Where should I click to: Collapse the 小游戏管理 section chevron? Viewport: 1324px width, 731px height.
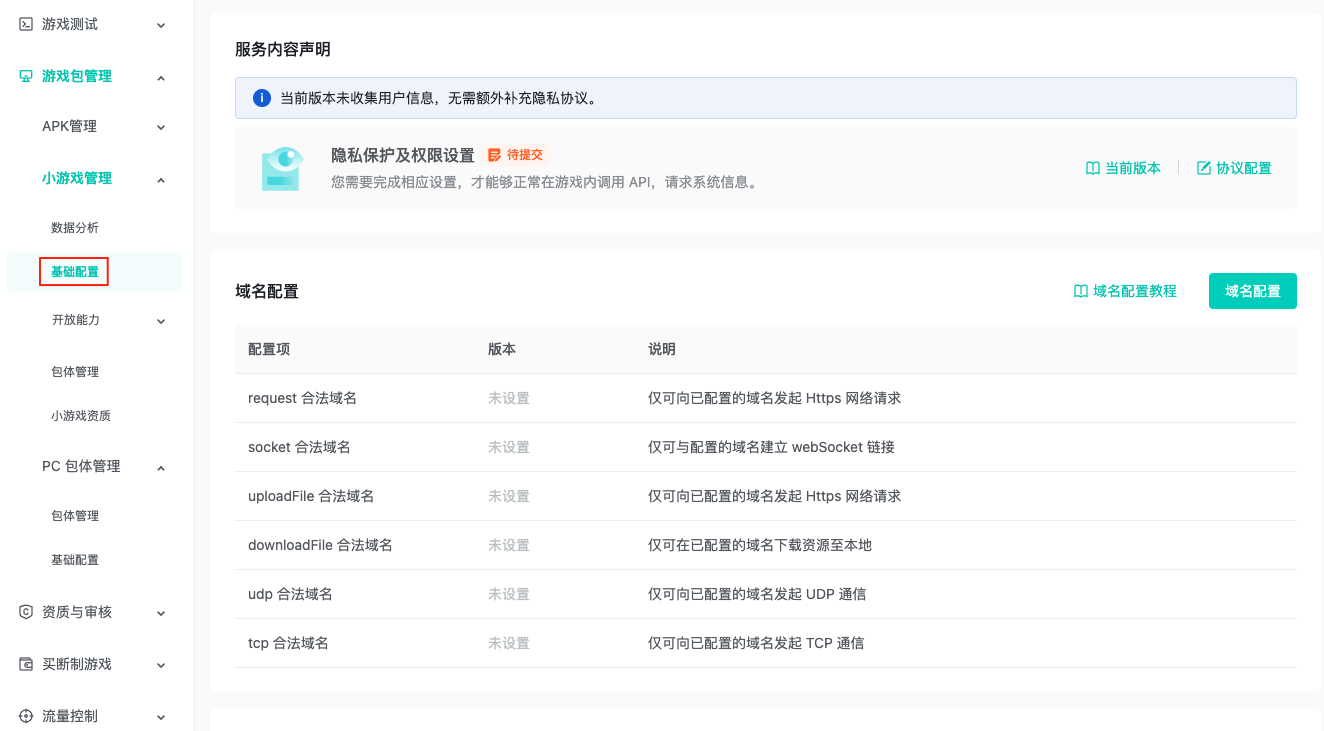[x=161, y=179]
